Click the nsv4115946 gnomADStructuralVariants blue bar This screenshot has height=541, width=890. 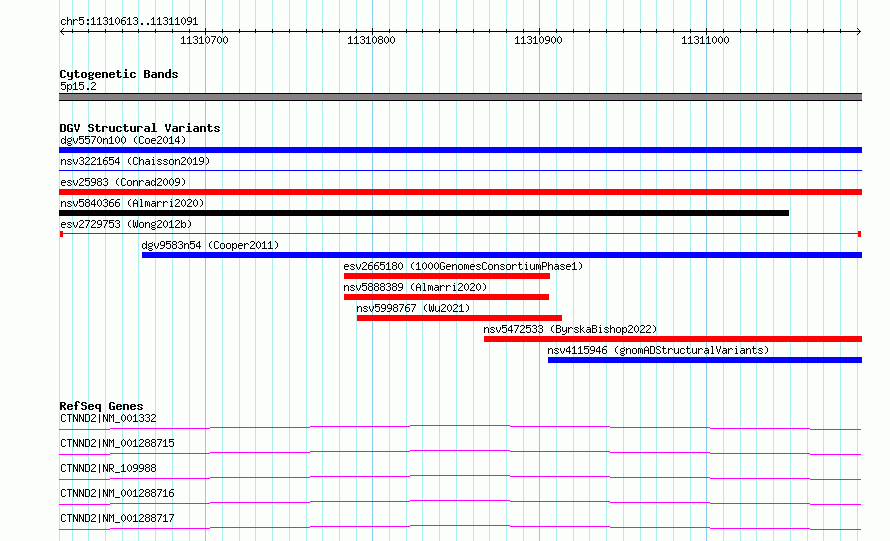point(705,360)
